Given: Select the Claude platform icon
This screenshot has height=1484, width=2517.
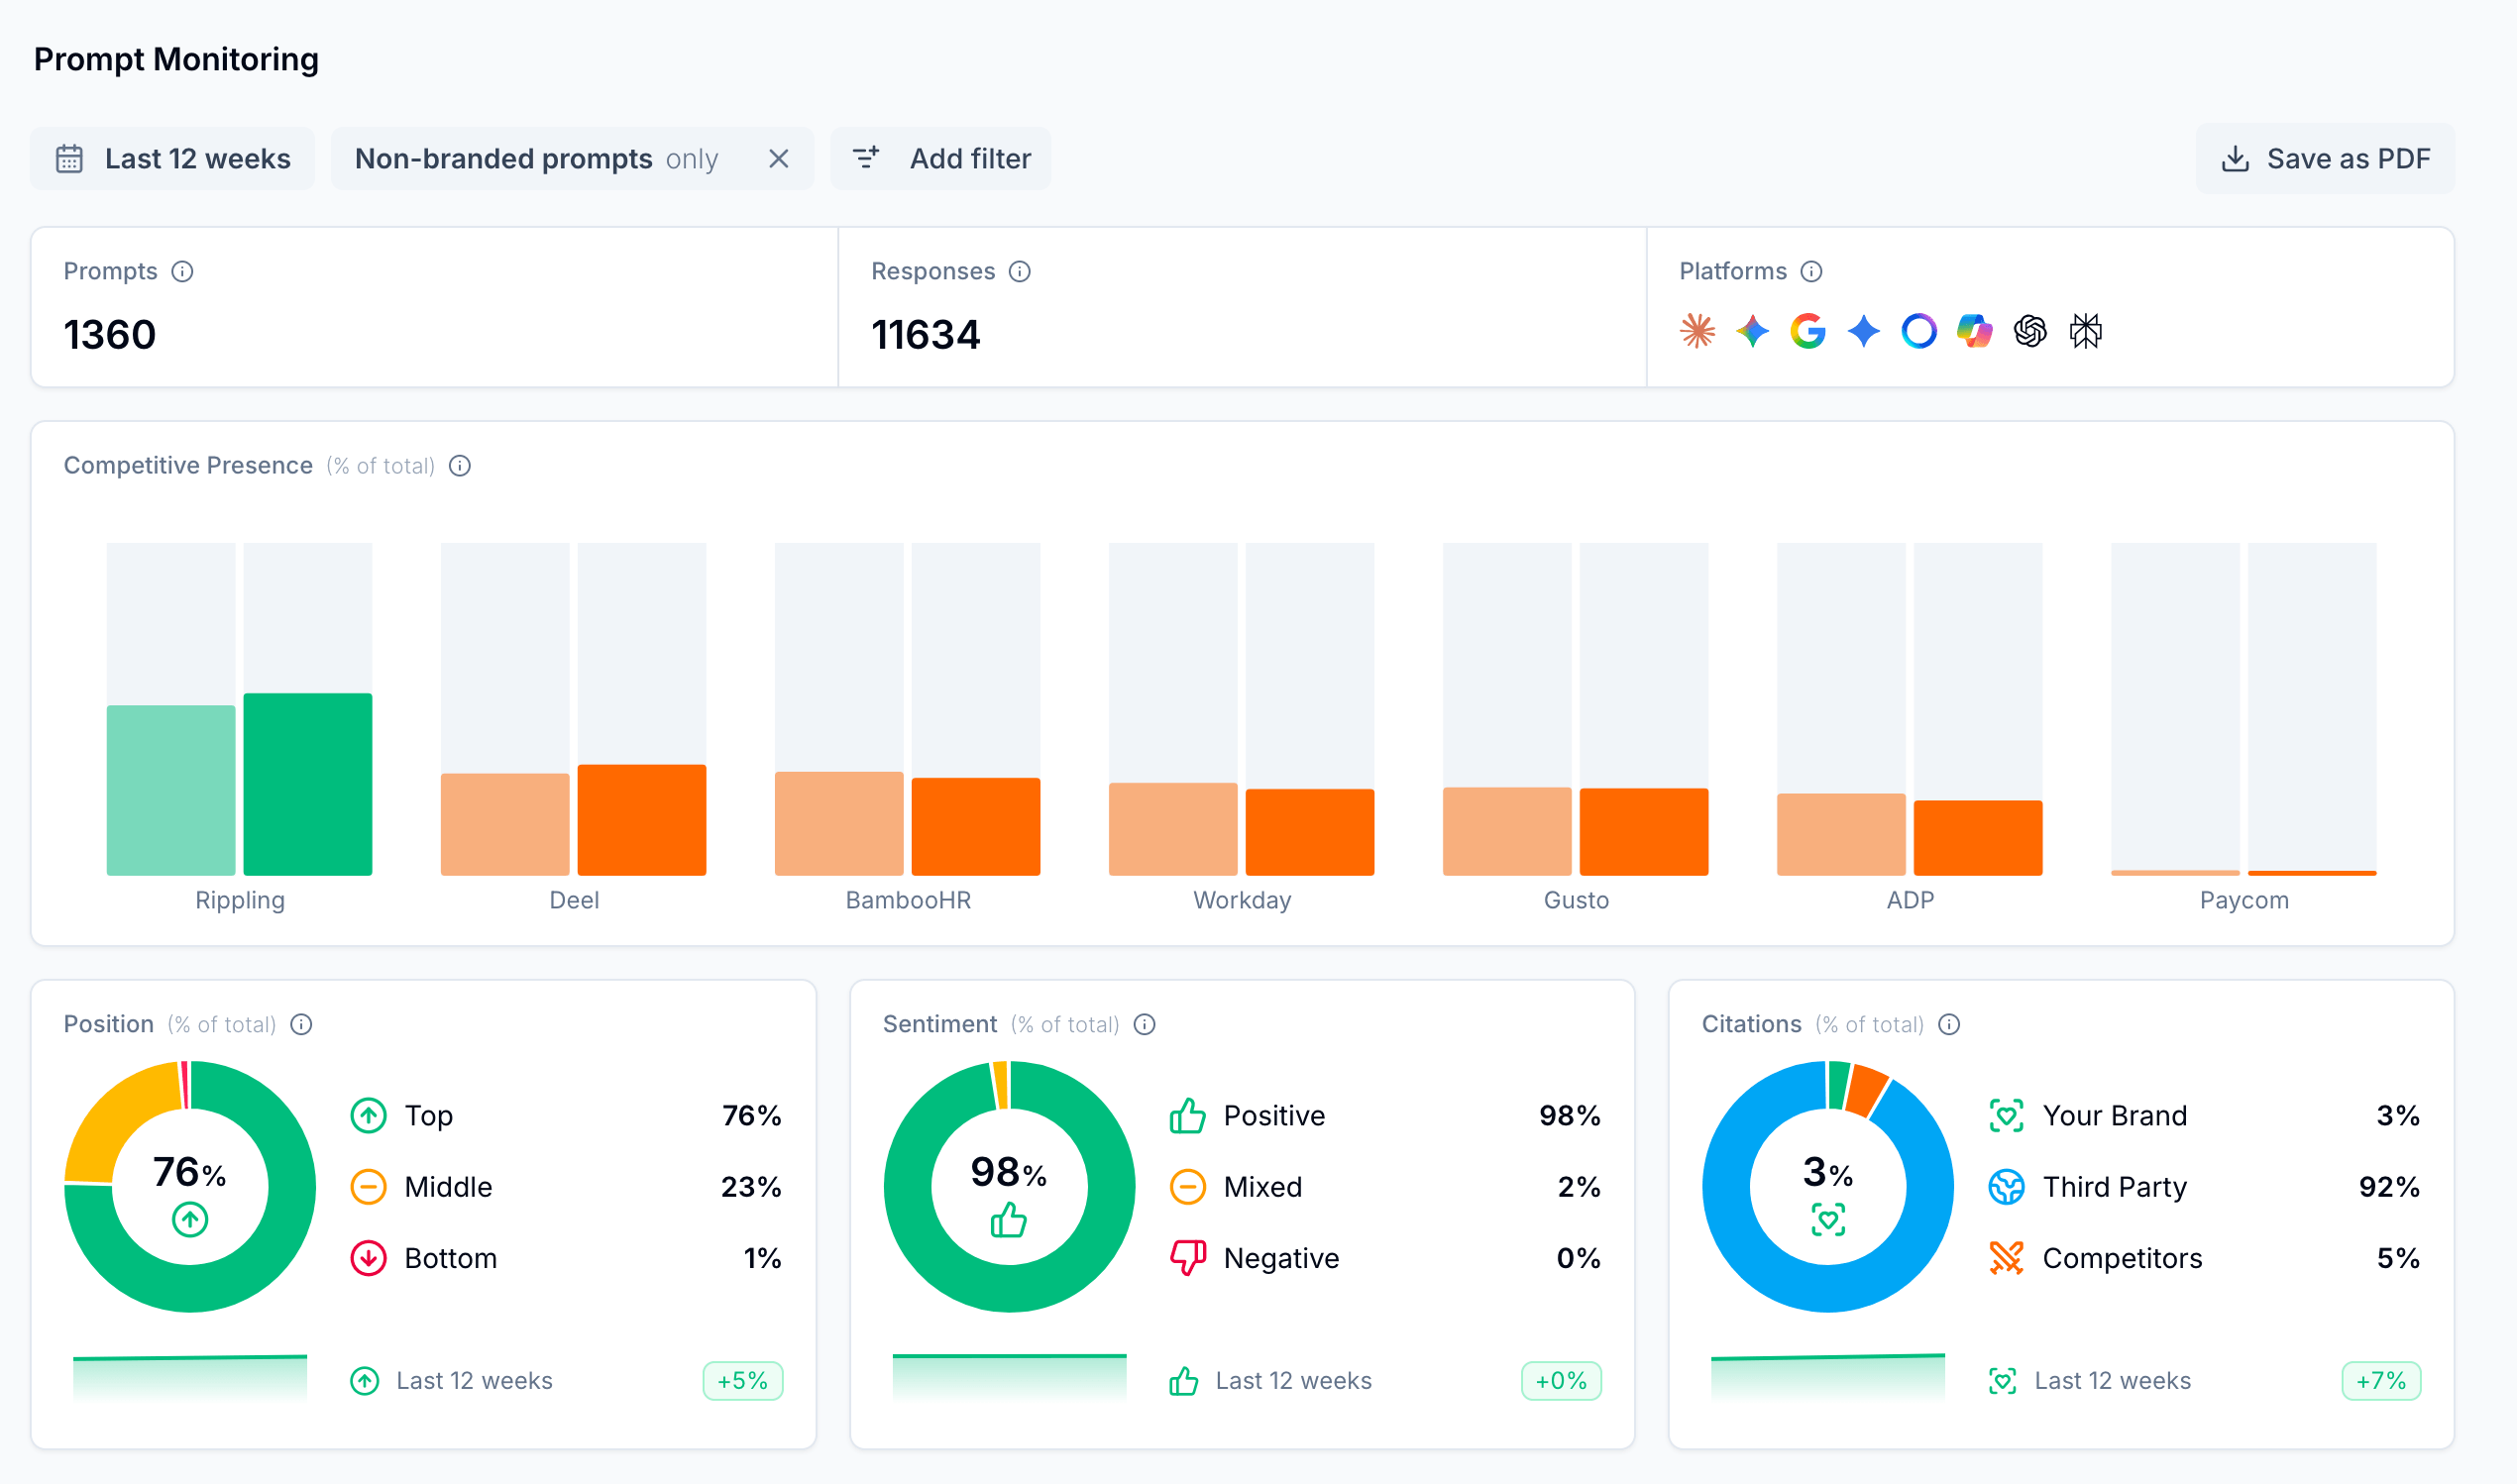Looking at the screenshot, I should tap(1697, 331).
